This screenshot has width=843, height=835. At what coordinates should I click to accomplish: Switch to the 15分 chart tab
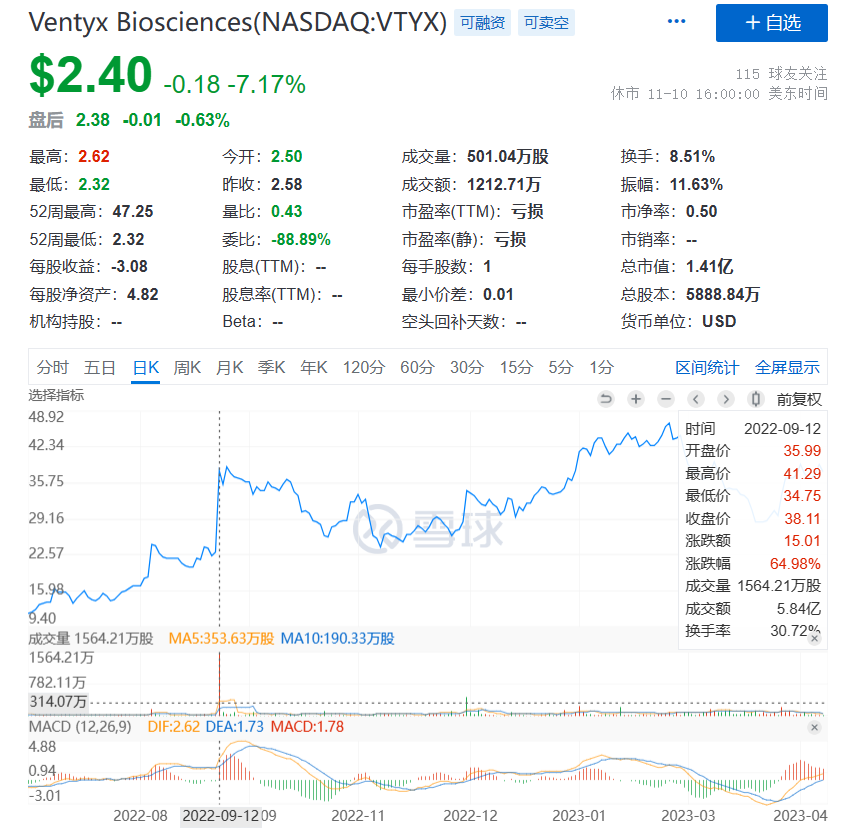[516, 367]
